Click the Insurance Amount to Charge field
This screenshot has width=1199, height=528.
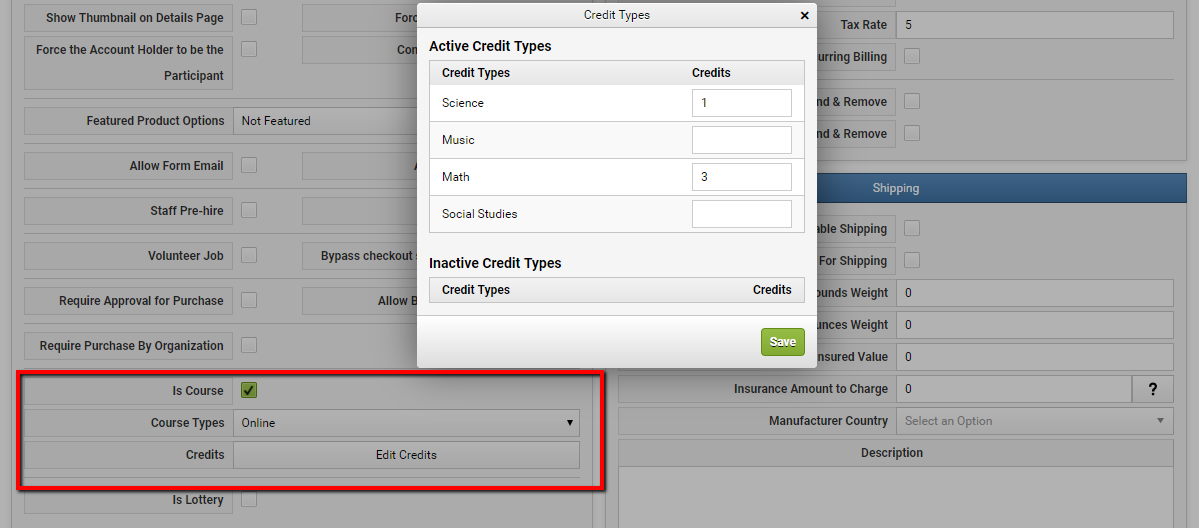point(1013,389)
